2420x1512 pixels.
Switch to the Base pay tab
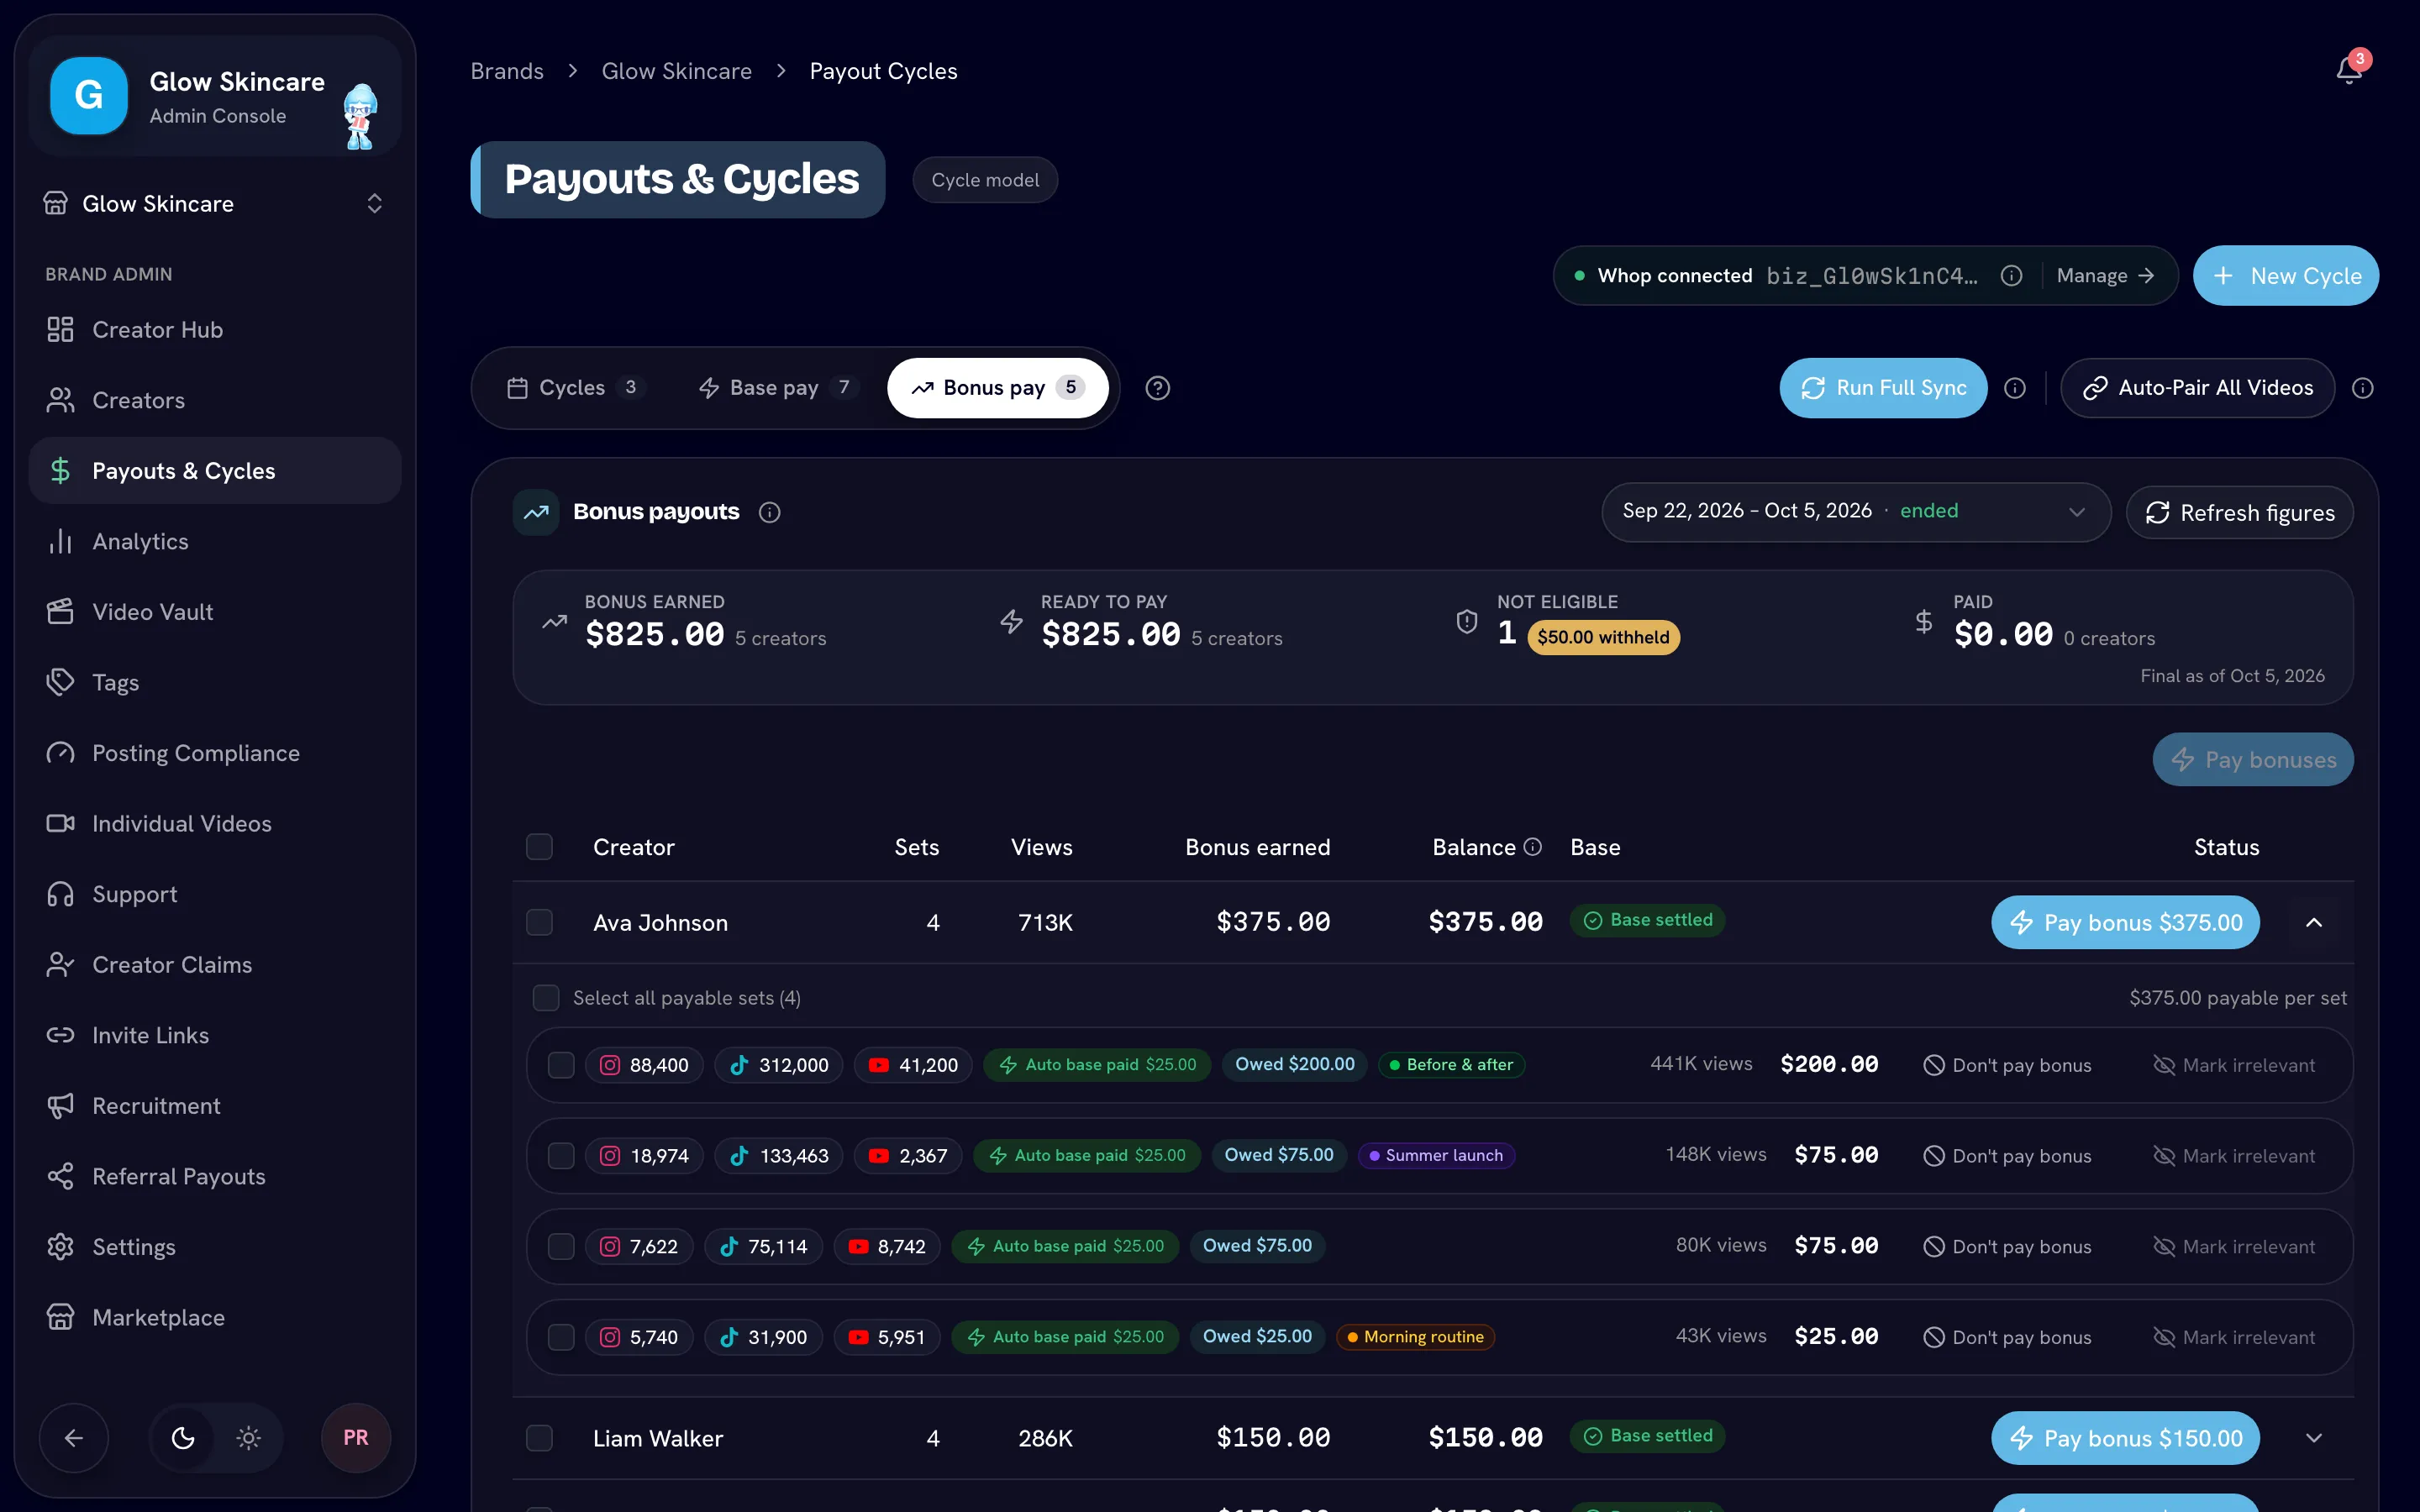click(x=779, y=388)
